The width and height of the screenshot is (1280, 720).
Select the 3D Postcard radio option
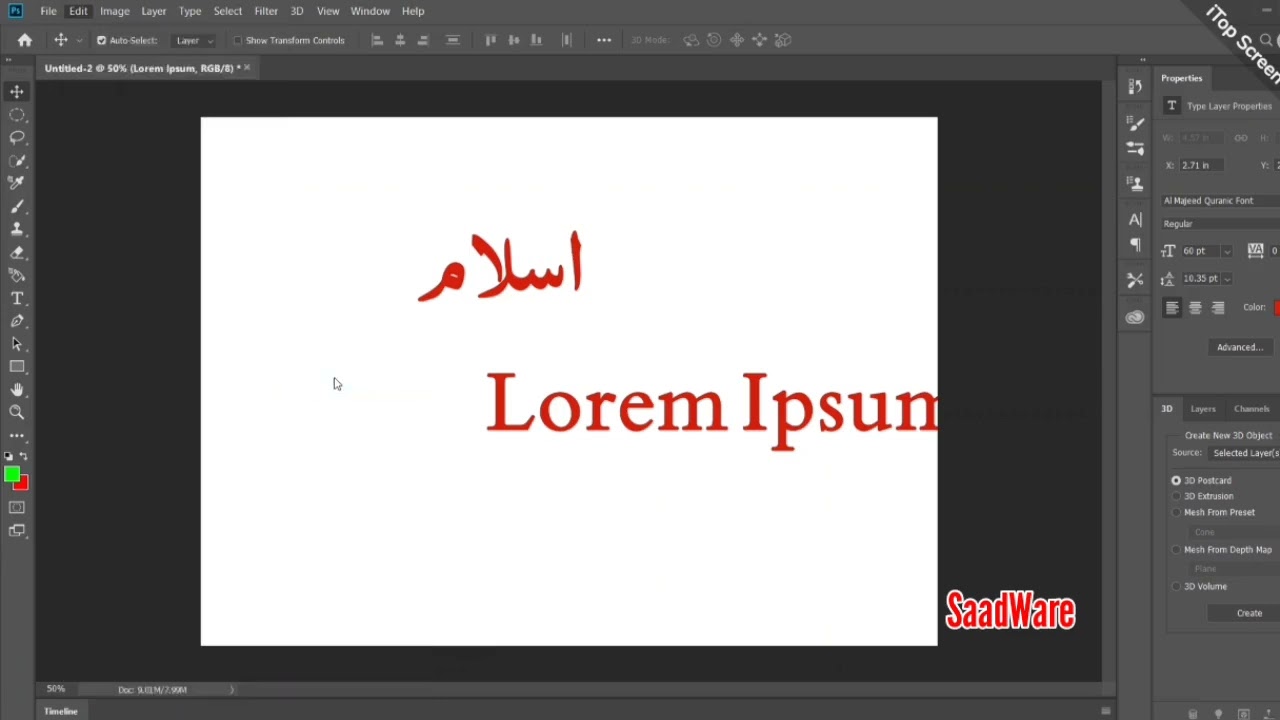1176,481
